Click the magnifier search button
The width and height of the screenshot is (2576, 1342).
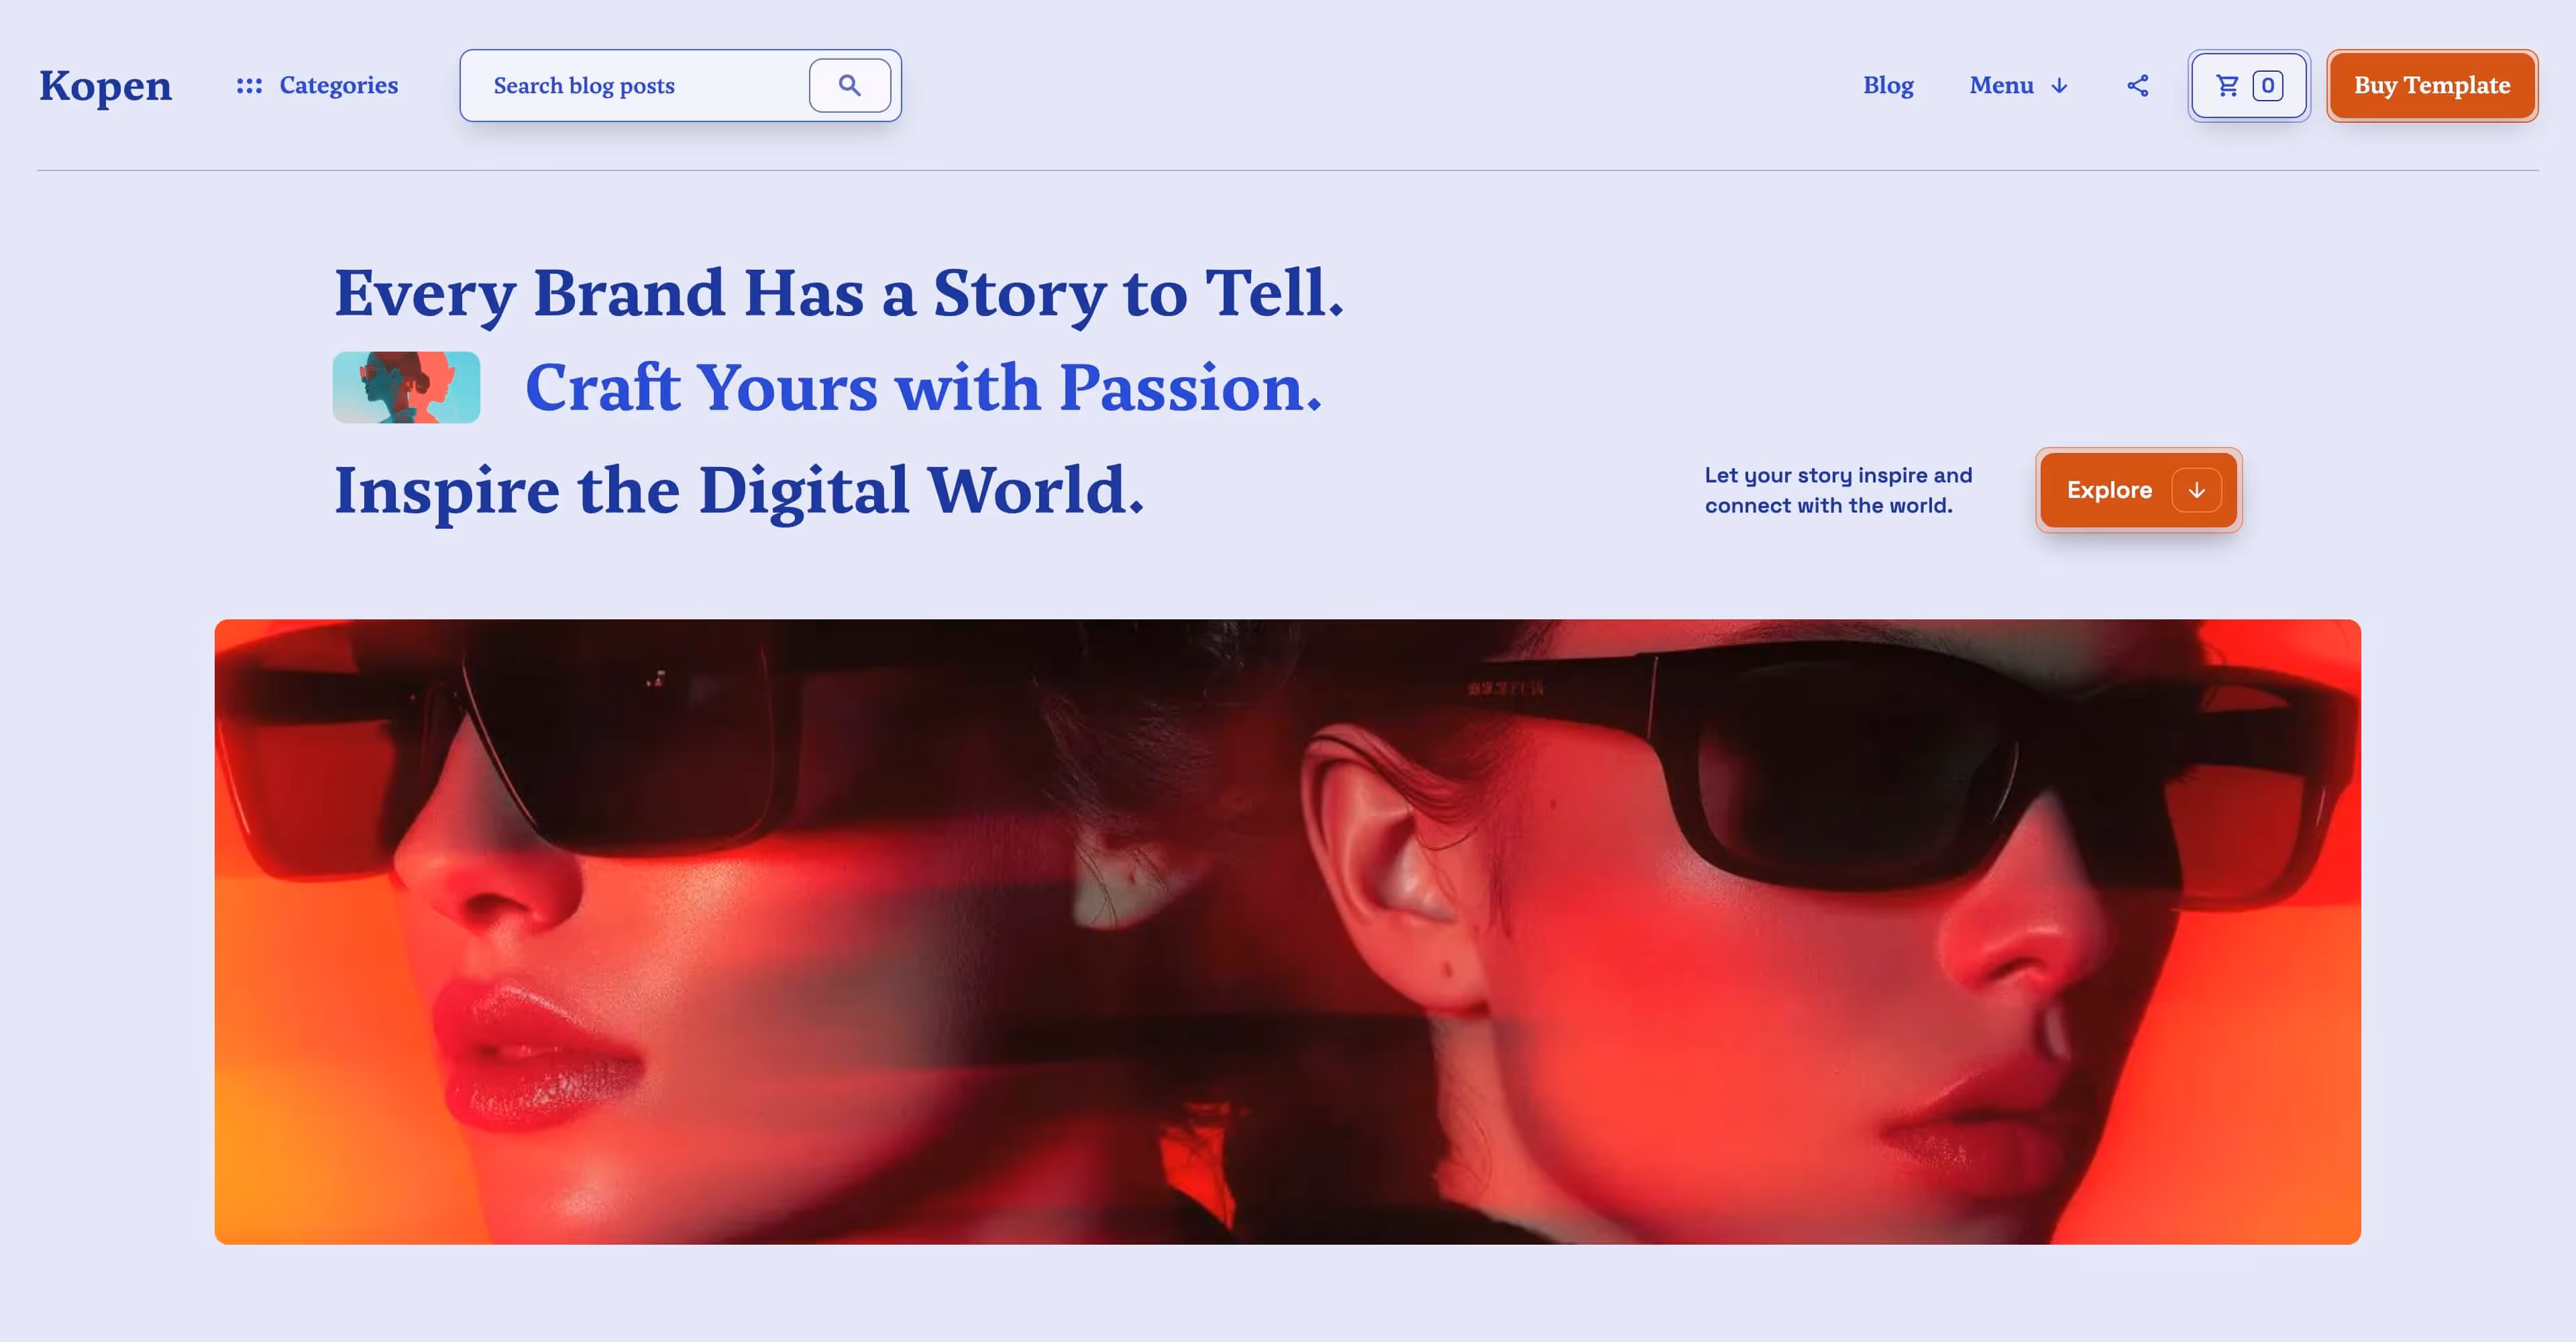[849, 86]
